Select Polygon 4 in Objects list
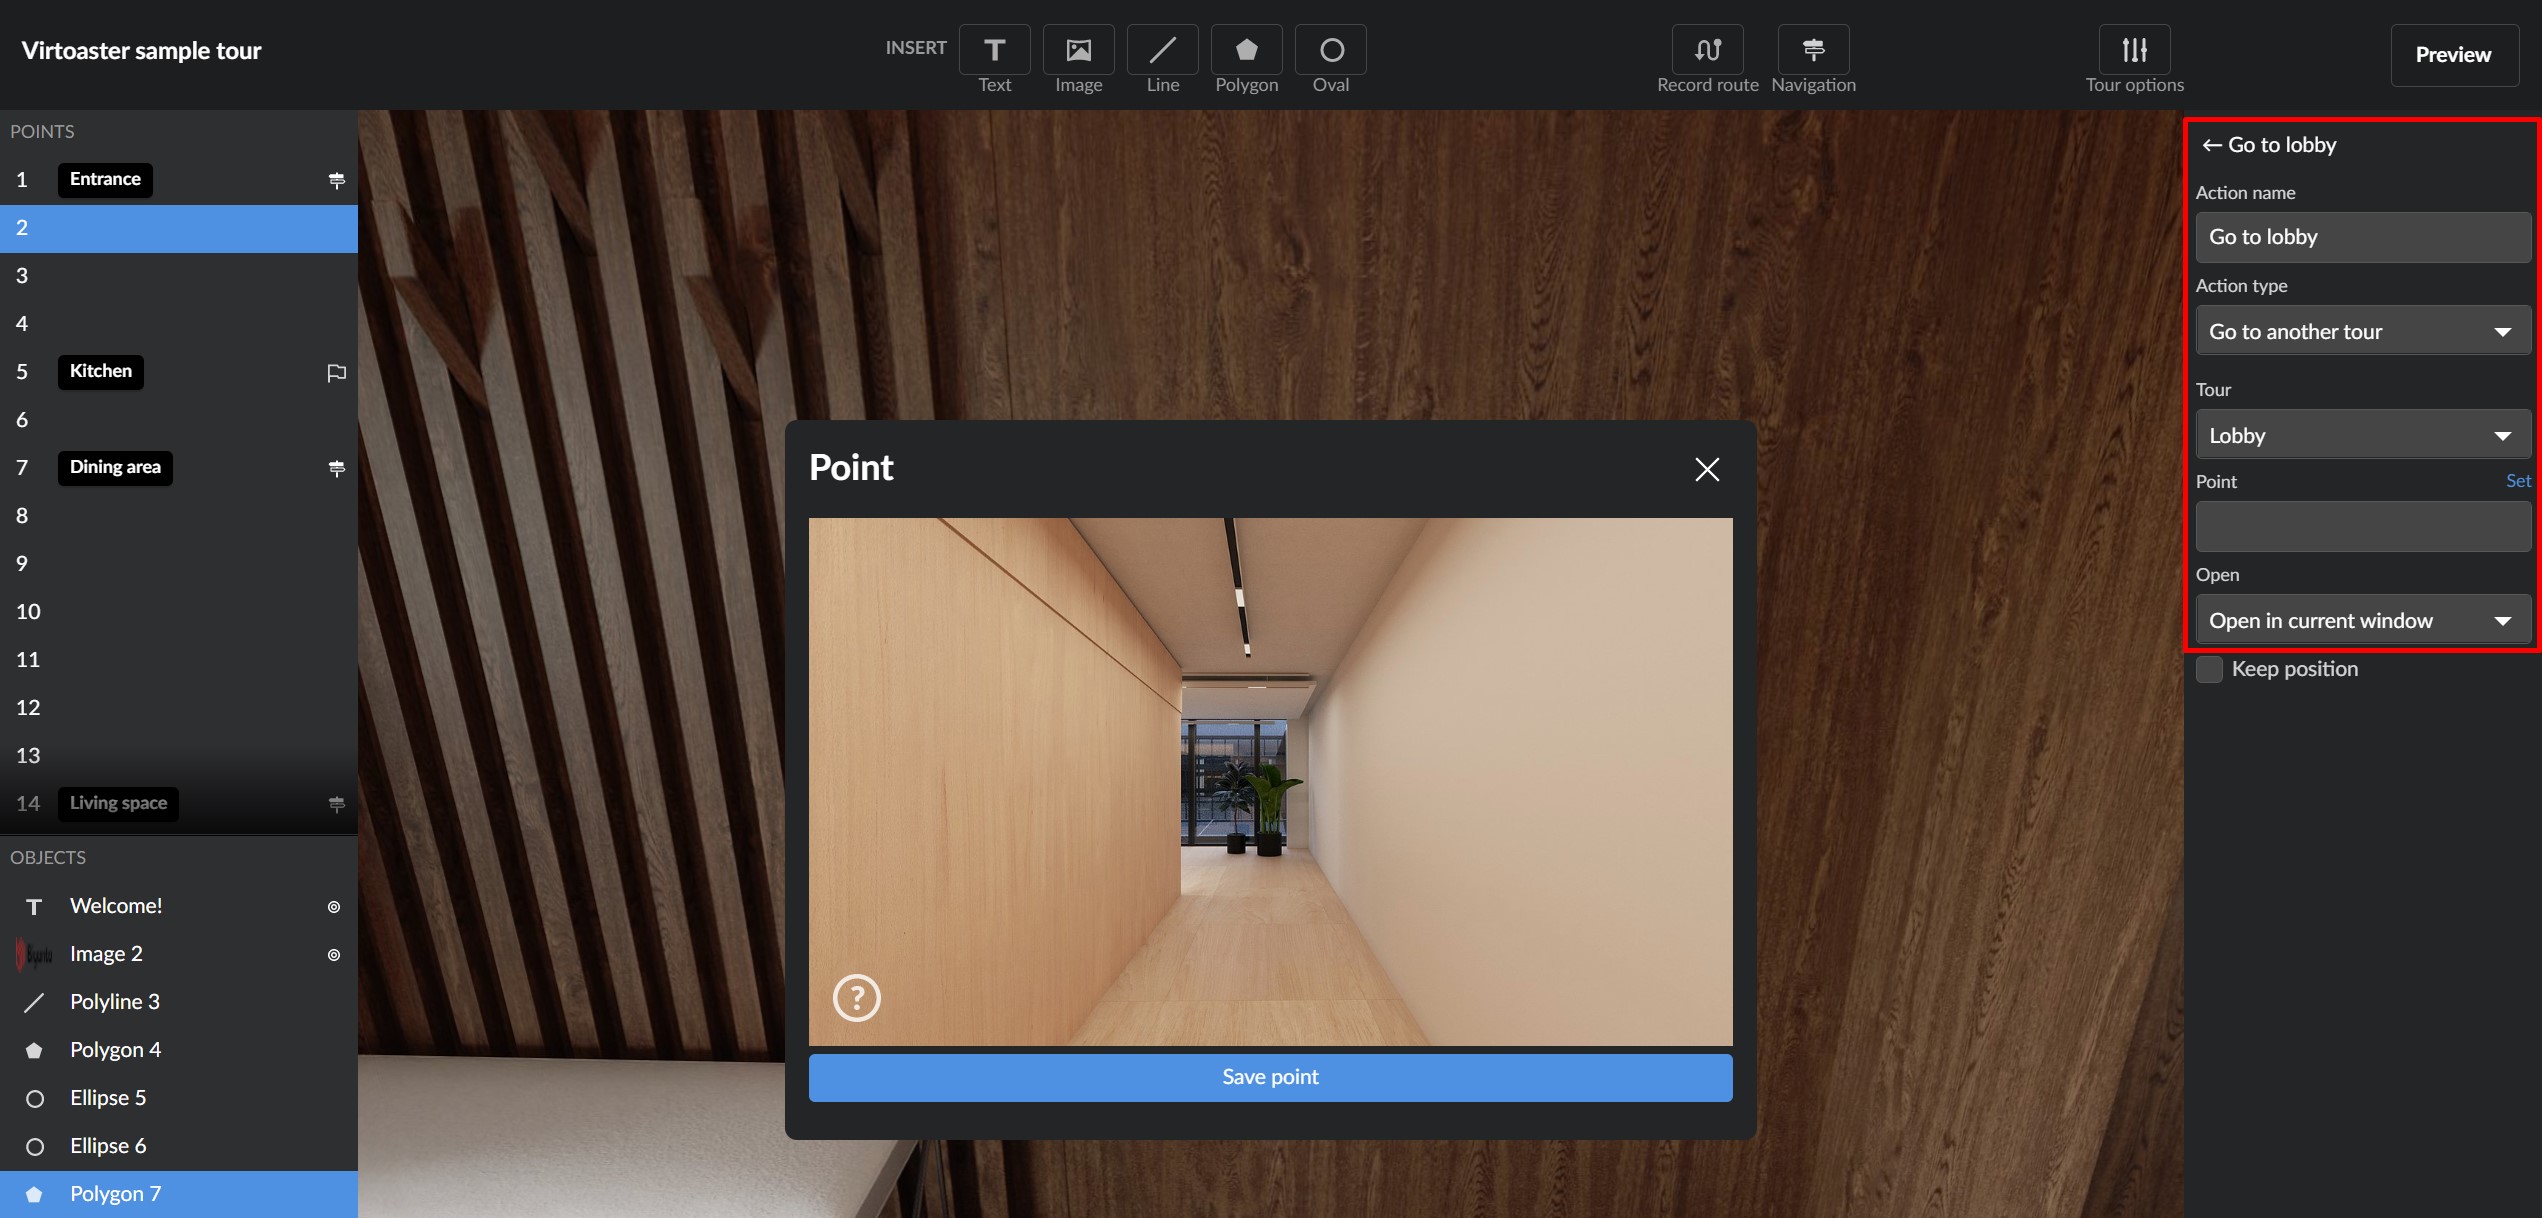 (x=115, y=1050)
